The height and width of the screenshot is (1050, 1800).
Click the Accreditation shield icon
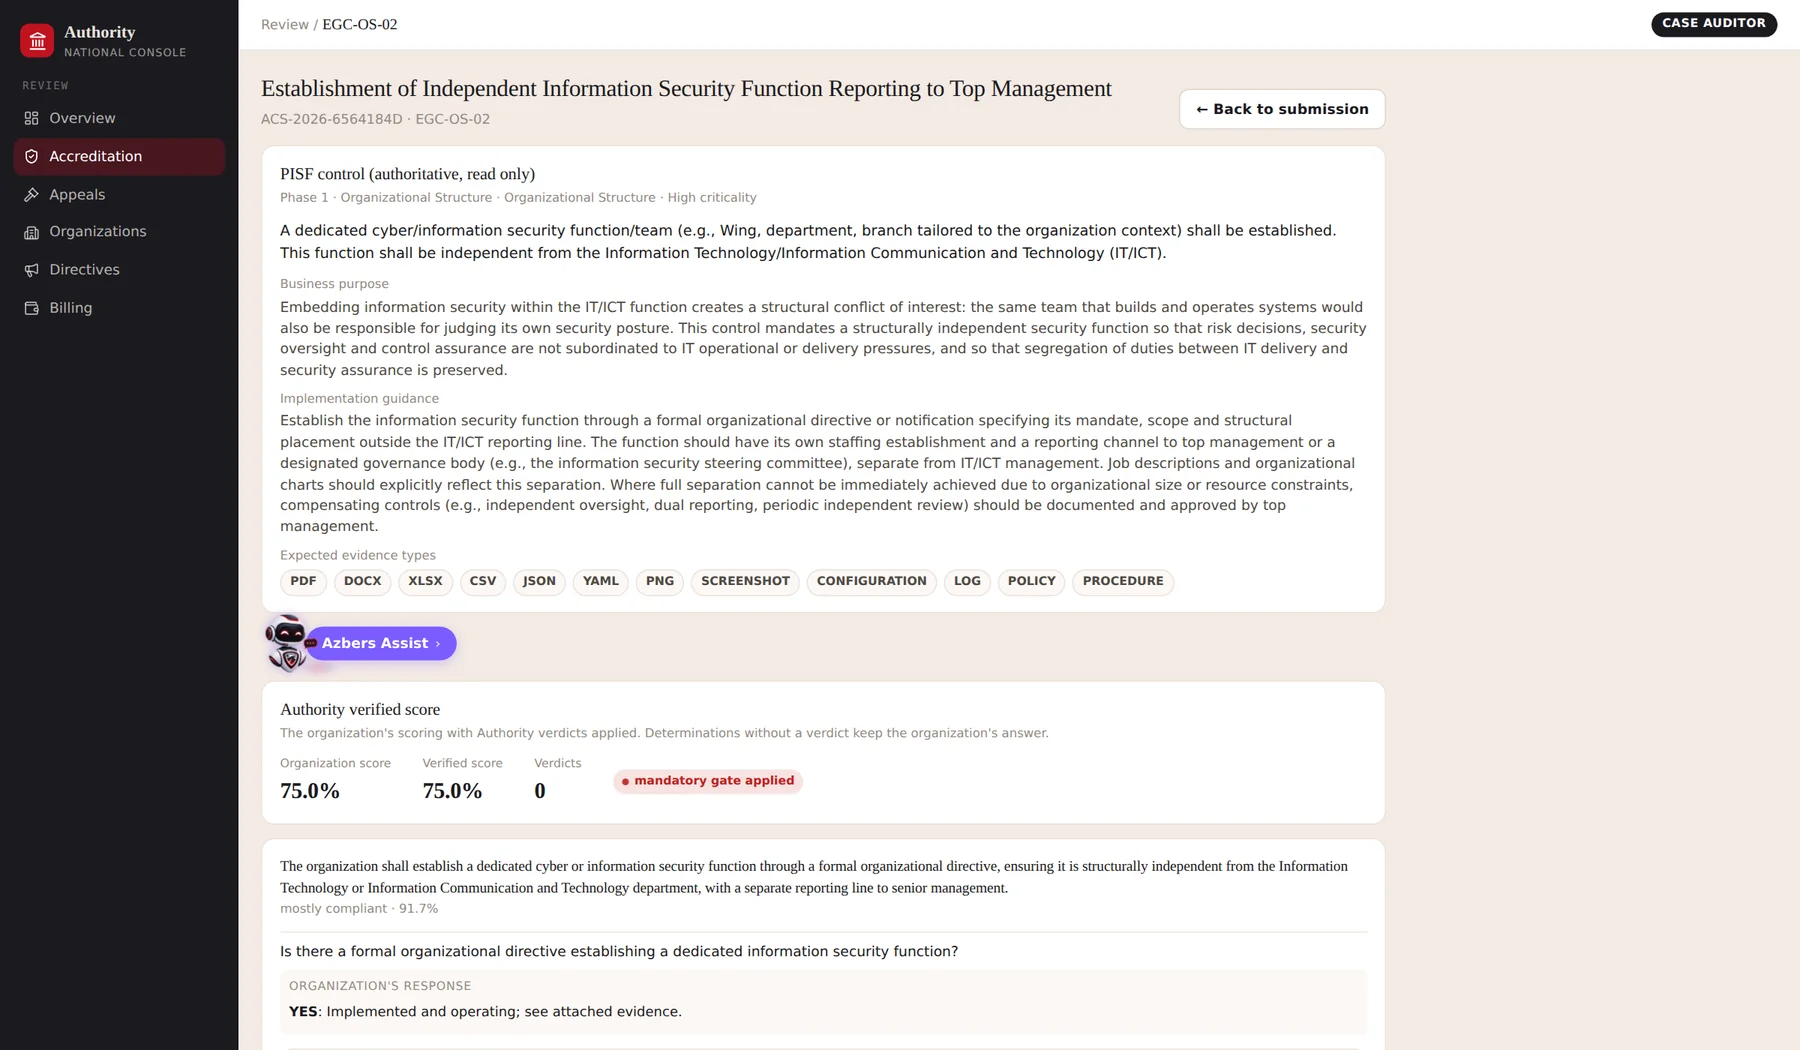pyautogui.click(x=32, y=156)
